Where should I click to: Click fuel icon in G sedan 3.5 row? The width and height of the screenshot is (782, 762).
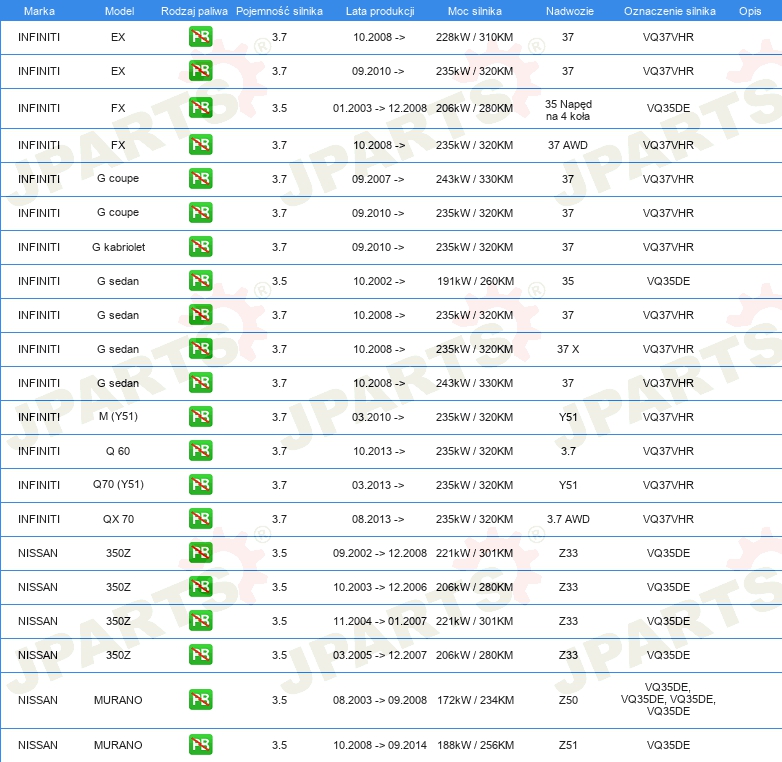pyautogui.click(x=200, y=281)
